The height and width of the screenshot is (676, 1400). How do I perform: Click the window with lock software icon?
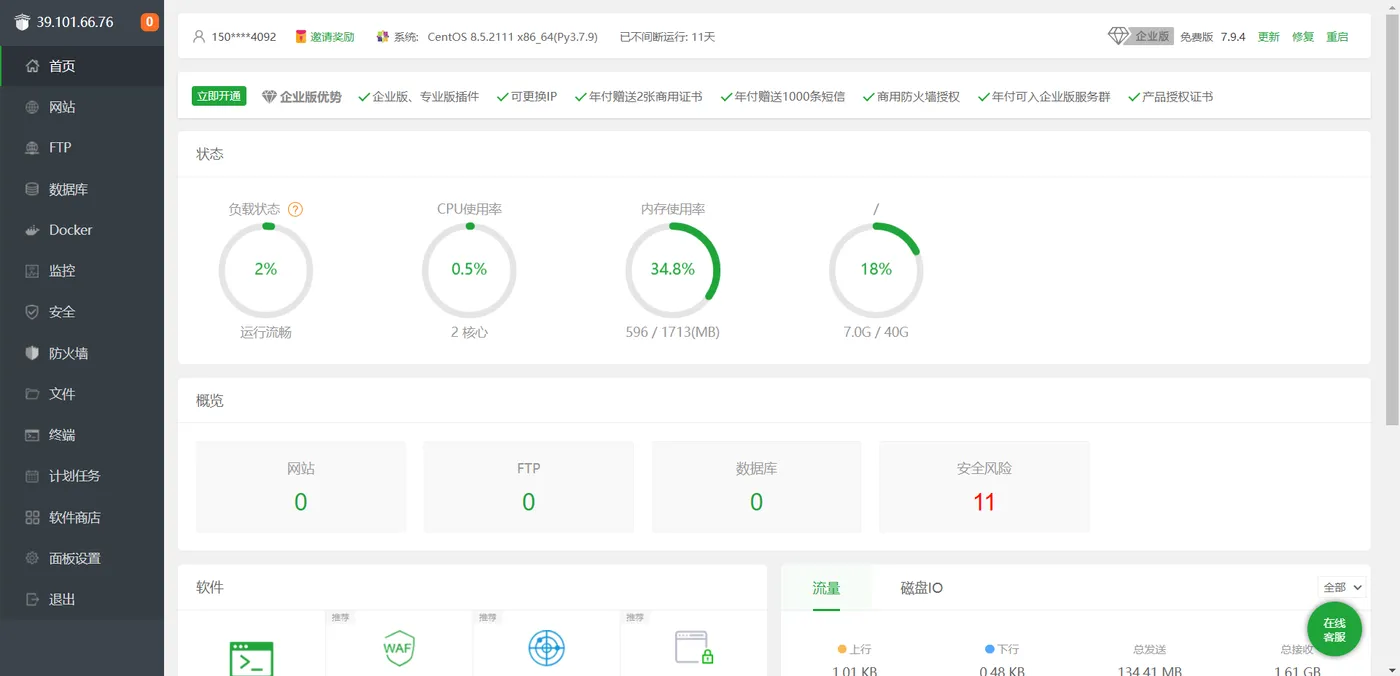(694, 648)
